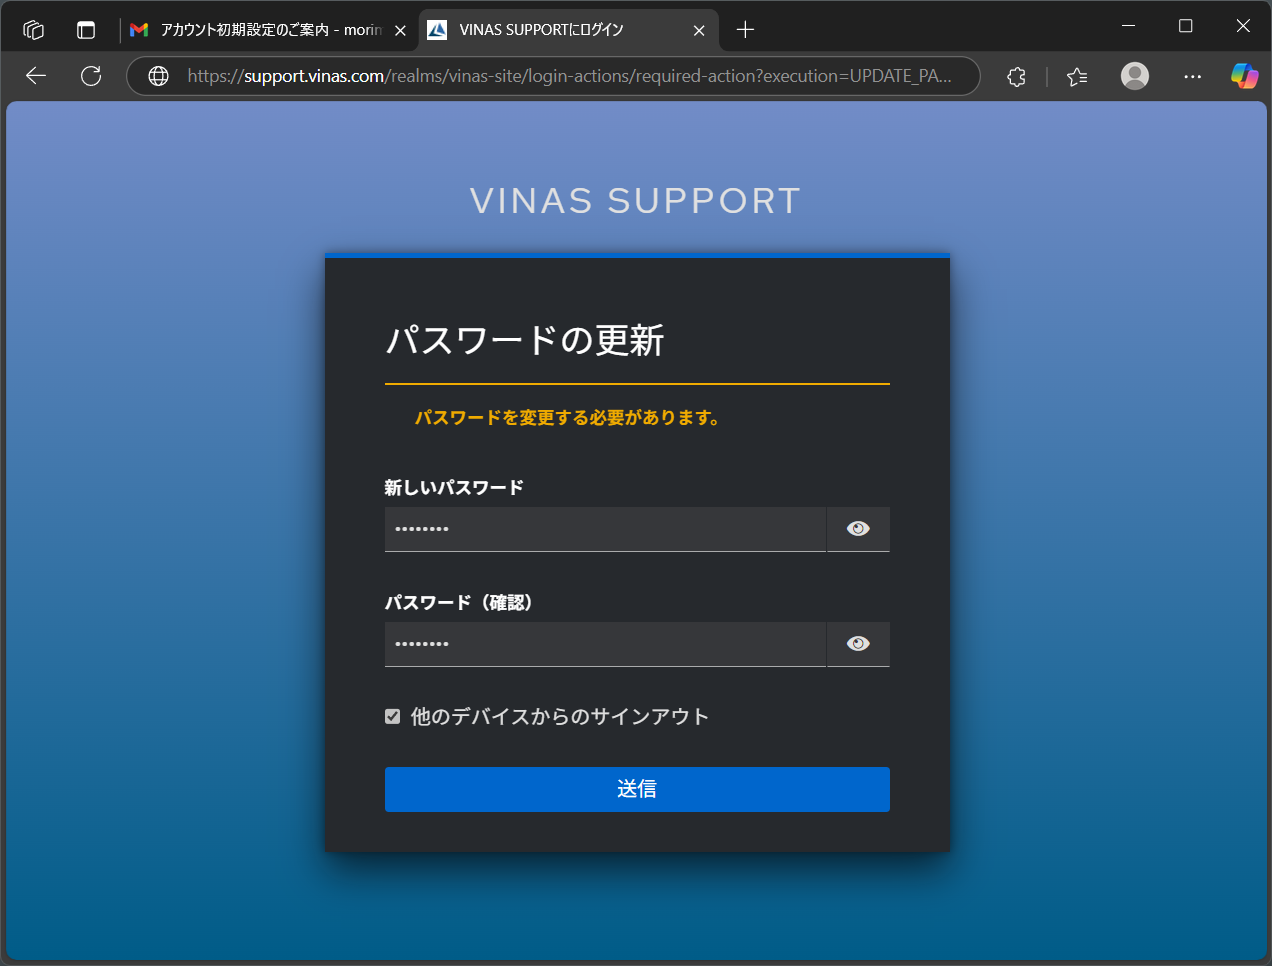Open the tab actions menu icon
Viewport: 1272px width, 966px height.
(x=86, y=30)
